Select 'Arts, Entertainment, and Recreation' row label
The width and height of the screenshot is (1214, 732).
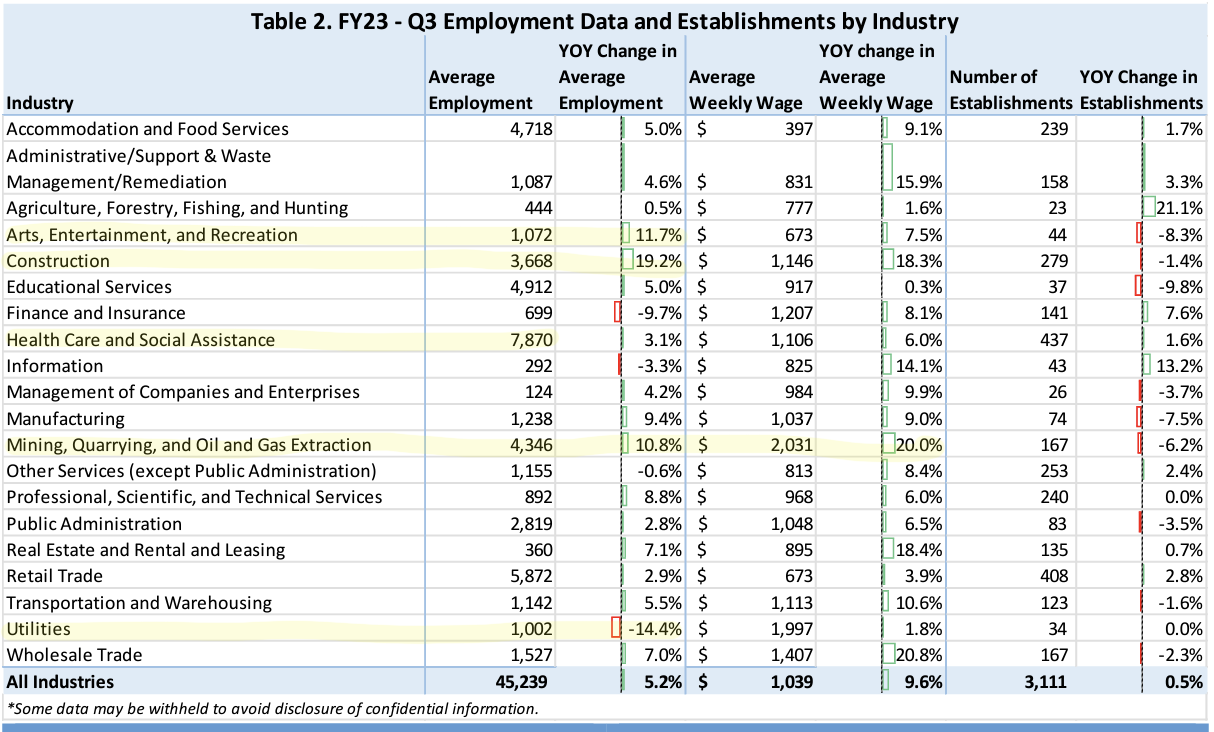click(152, 235)
